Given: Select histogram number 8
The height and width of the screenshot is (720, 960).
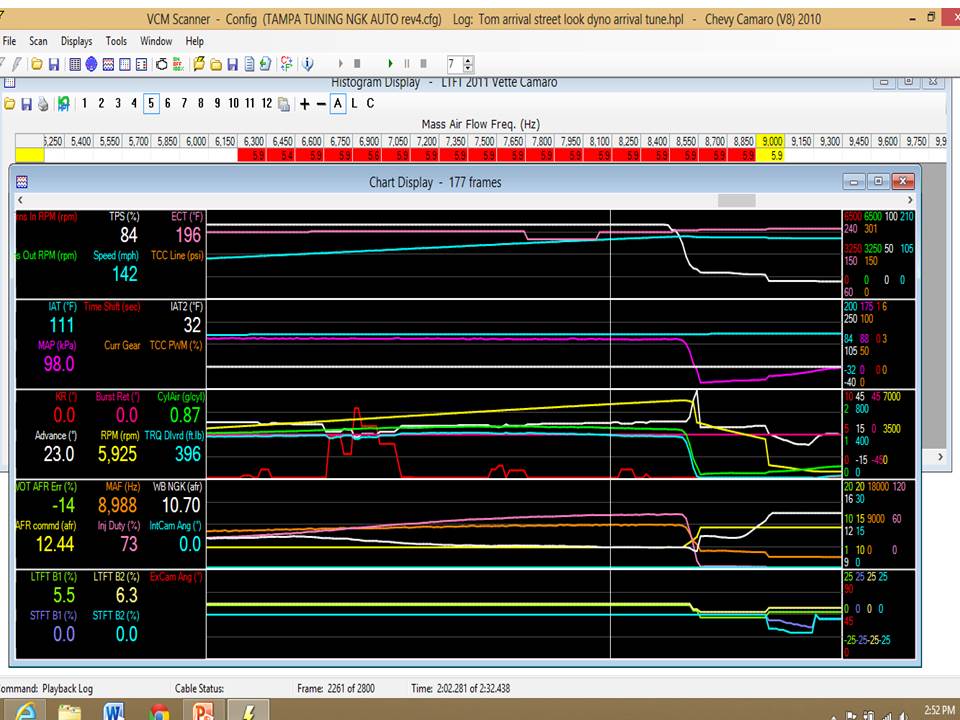Looking at the screenshot, I should 201,103.
